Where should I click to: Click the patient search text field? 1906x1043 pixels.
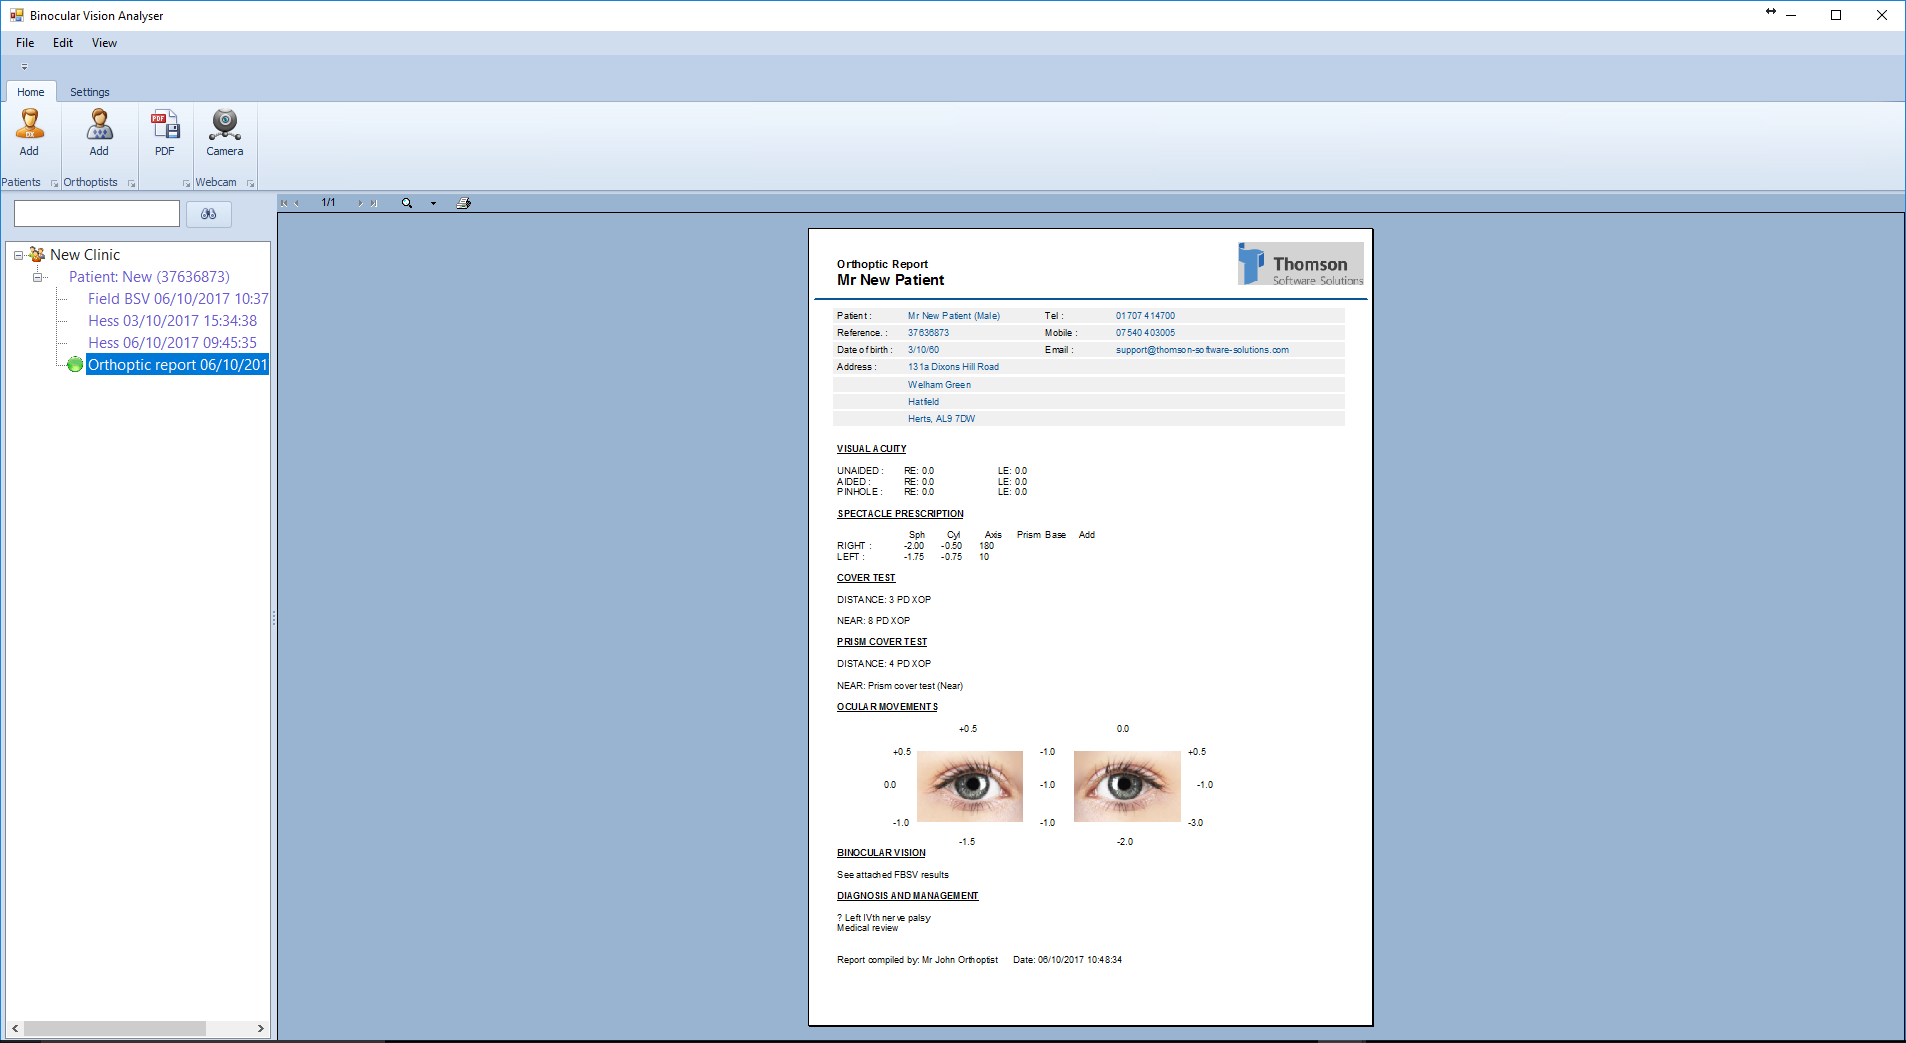[97, 214]
